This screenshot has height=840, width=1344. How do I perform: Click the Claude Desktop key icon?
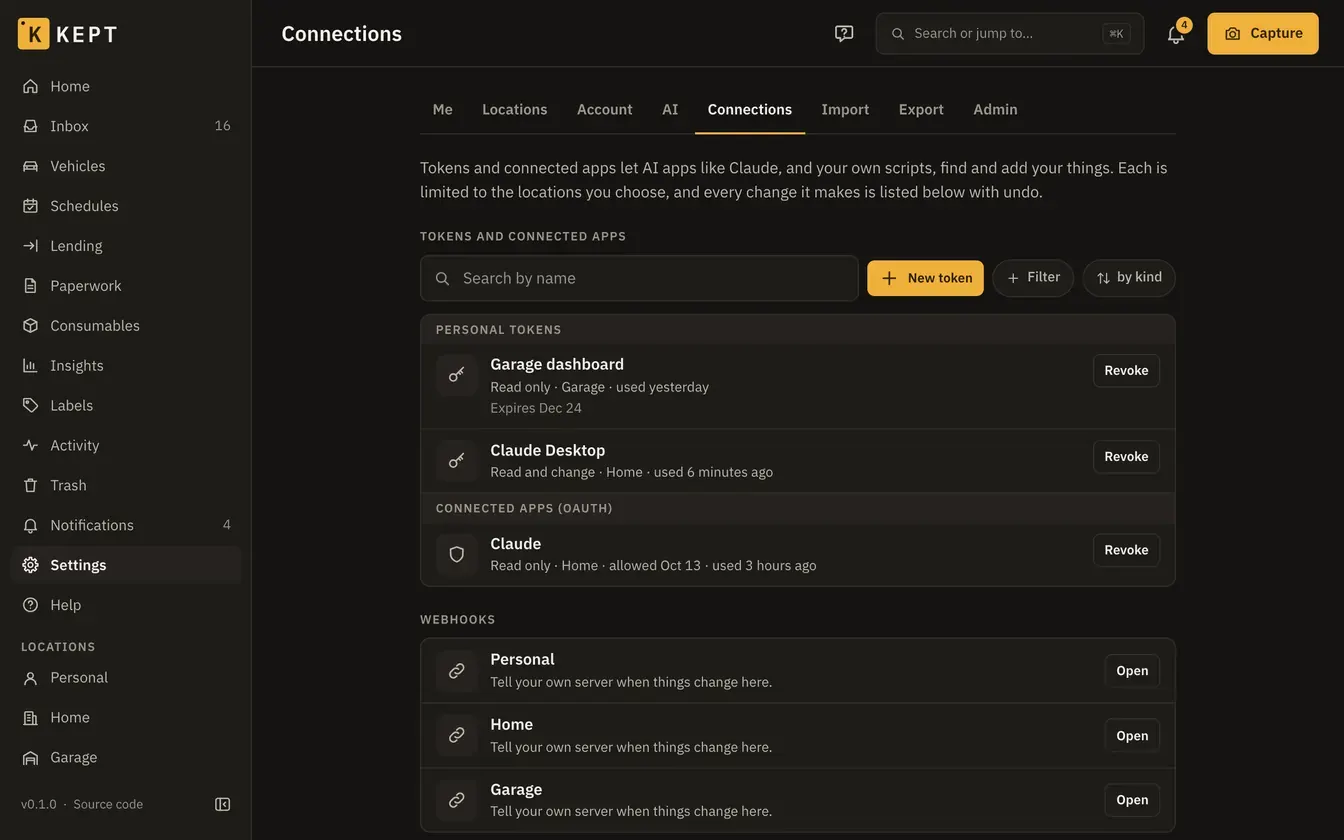click(457, 461)
